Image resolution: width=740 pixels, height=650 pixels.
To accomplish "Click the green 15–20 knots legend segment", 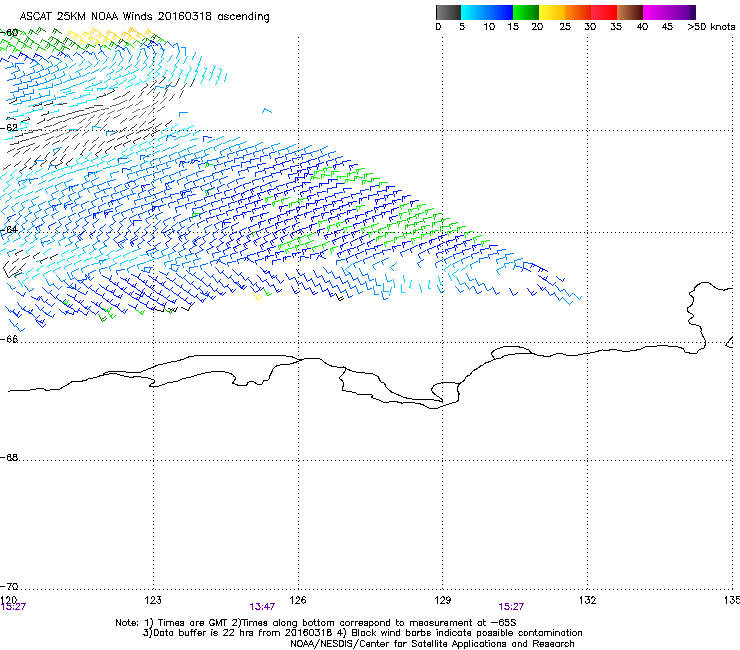I will (526, 12).
